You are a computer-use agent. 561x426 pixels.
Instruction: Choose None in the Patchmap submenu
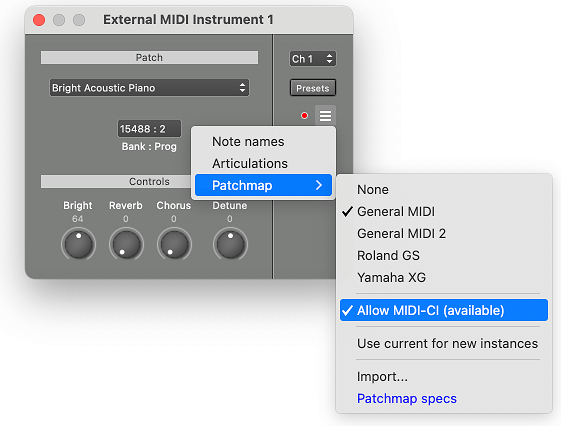tap(444, 190)
